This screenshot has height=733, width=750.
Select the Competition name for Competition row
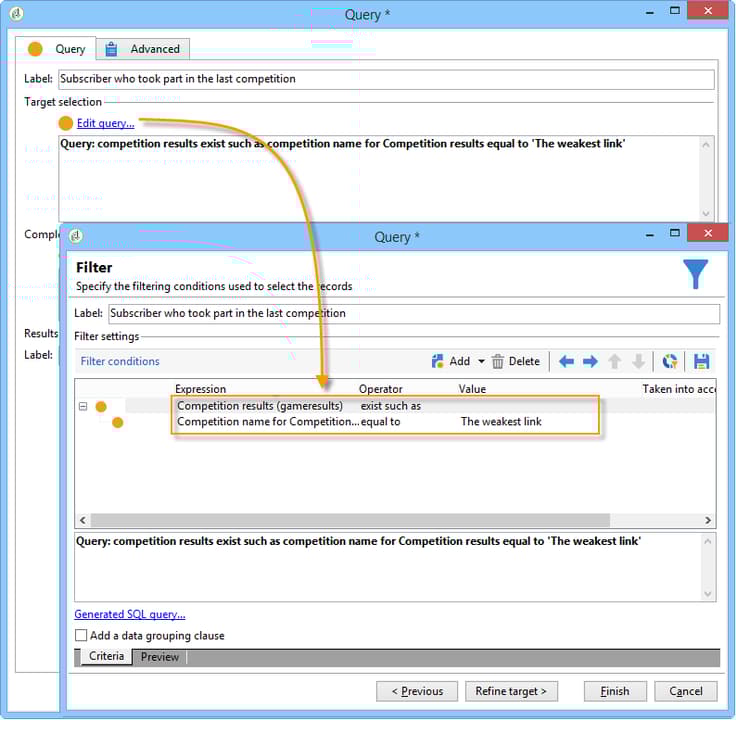[395, 422]
